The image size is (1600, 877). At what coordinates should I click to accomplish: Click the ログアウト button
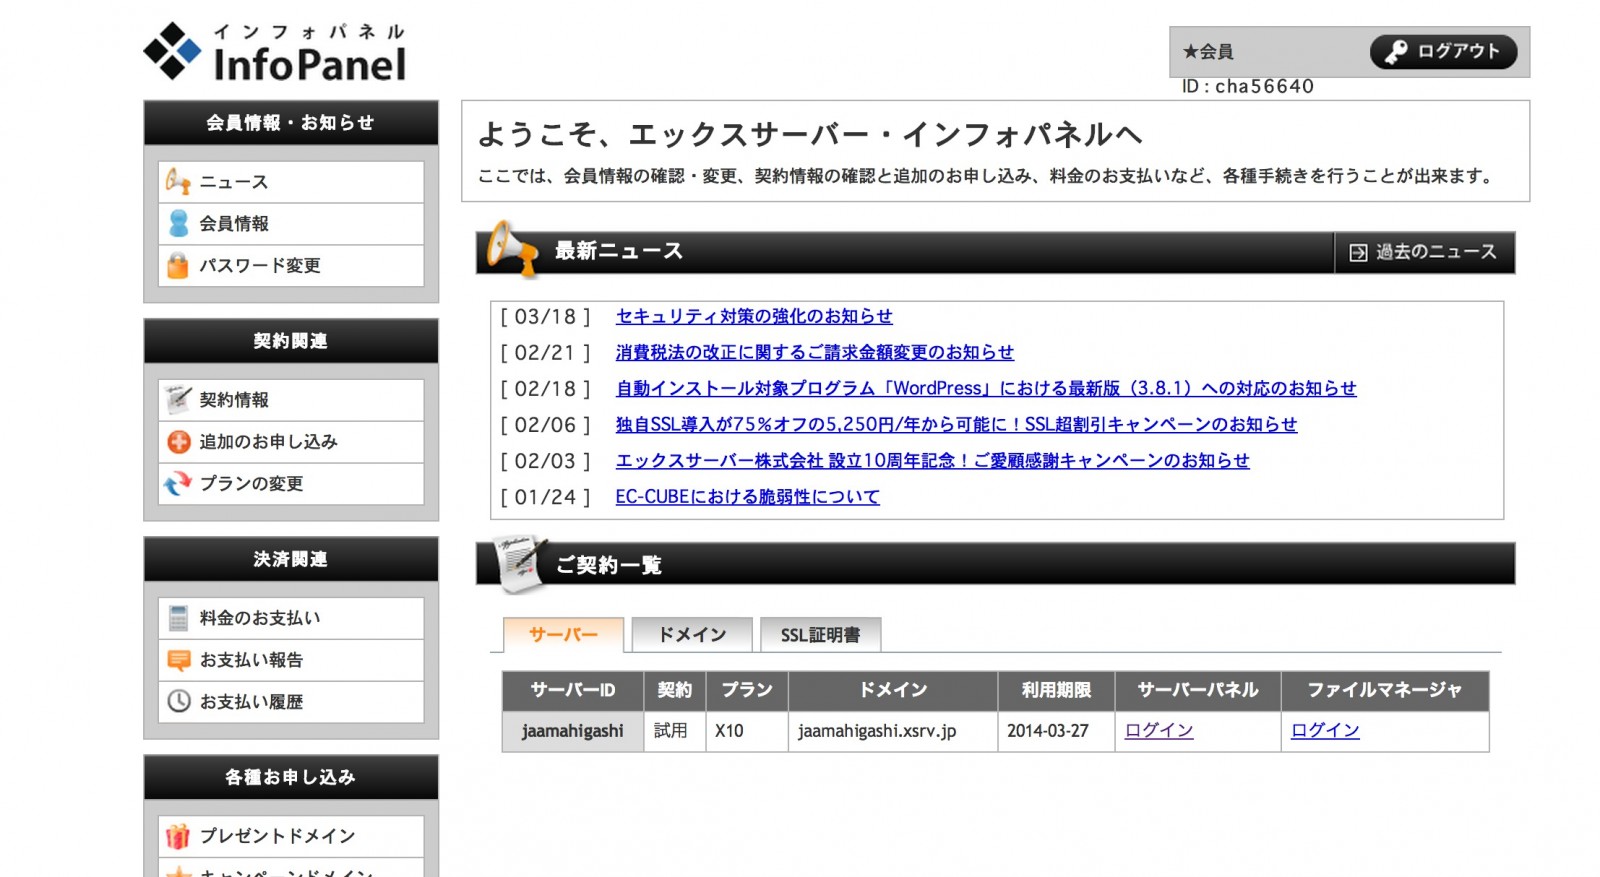coord(1443,52)
